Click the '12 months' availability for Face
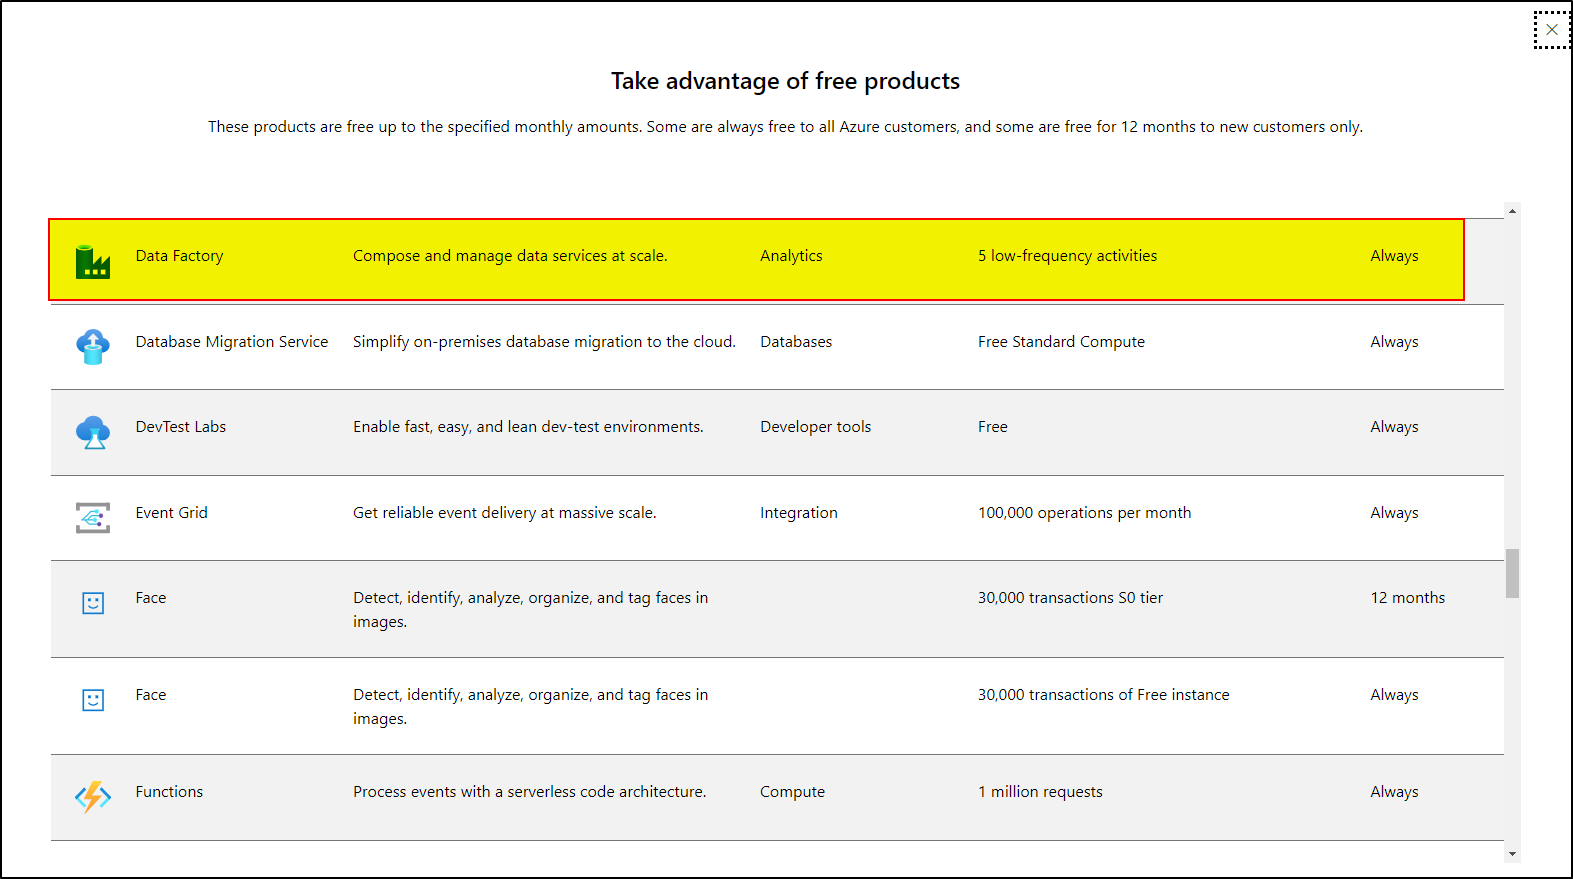Image resolution: width=1573 pixels, height=879 pixels. 1408,598
